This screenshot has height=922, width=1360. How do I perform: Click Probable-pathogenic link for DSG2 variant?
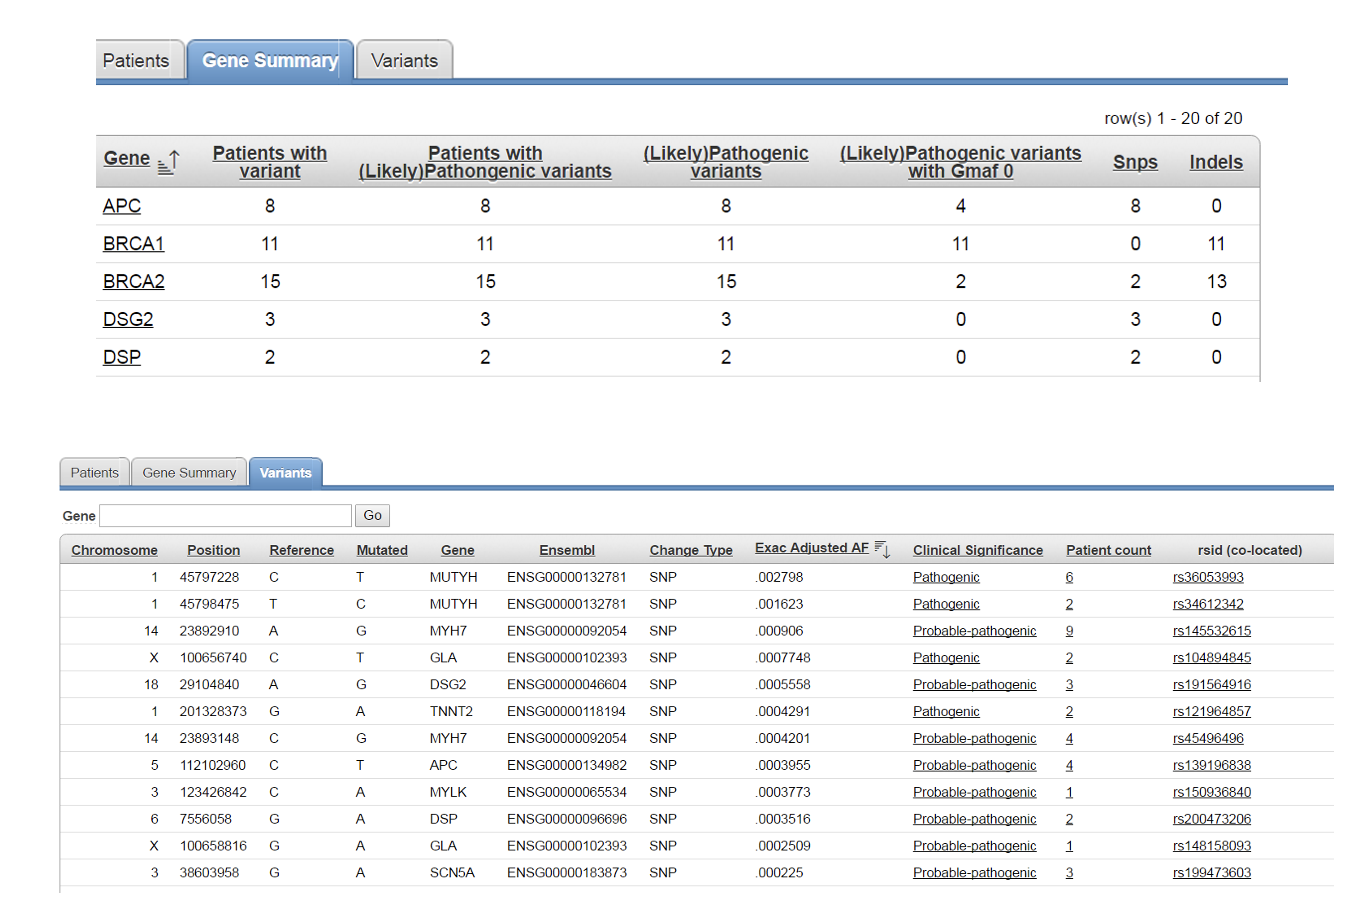coord(974,685)
